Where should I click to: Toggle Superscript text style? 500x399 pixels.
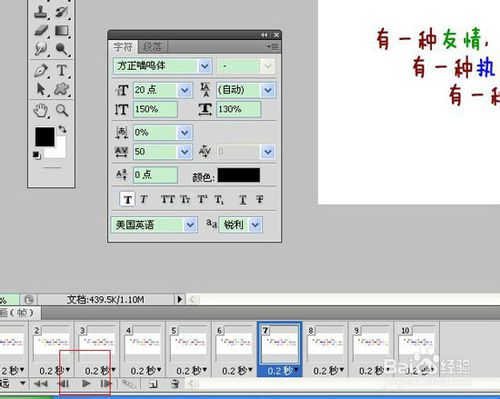tap(202, 199)
